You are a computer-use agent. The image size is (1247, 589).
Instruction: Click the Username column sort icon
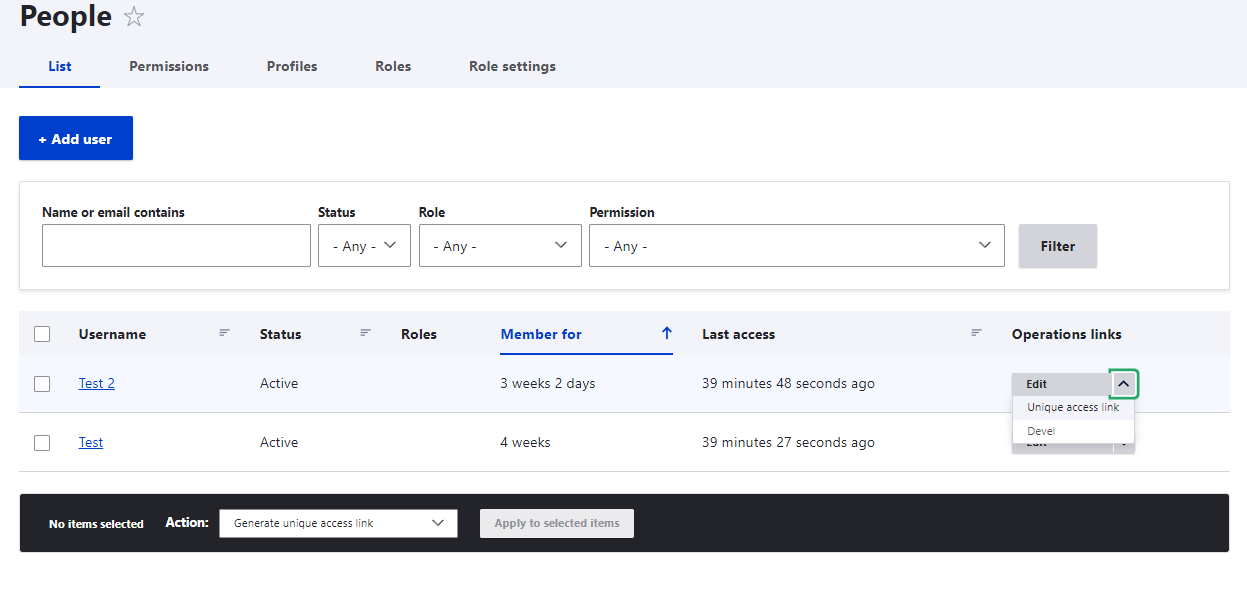click(225, 333)
